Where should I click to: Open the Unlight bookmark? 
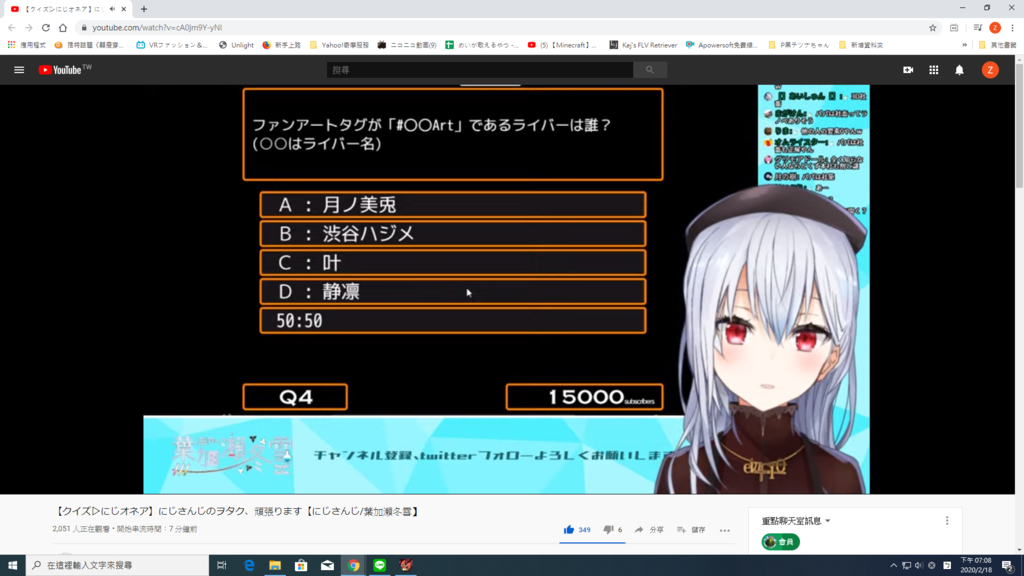(x=236, y=45)
